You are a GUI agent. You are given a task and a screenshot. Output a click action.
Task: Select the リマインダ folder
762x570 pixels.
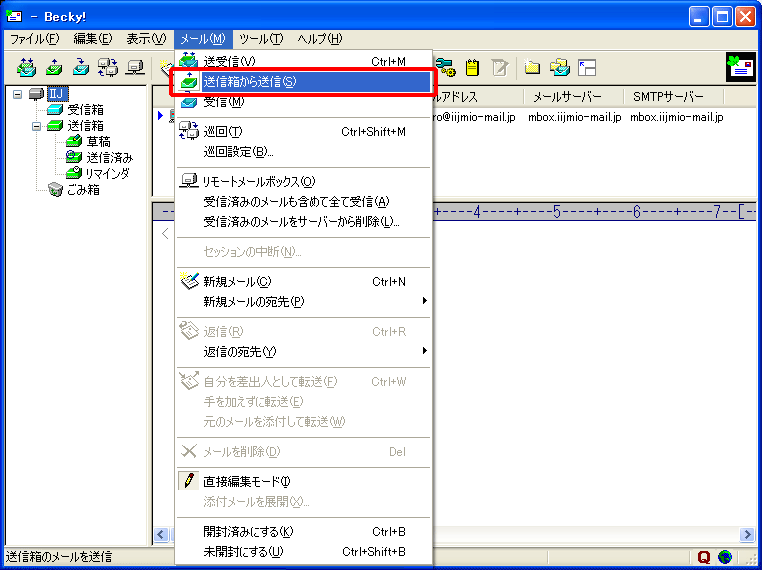(107, 173)
